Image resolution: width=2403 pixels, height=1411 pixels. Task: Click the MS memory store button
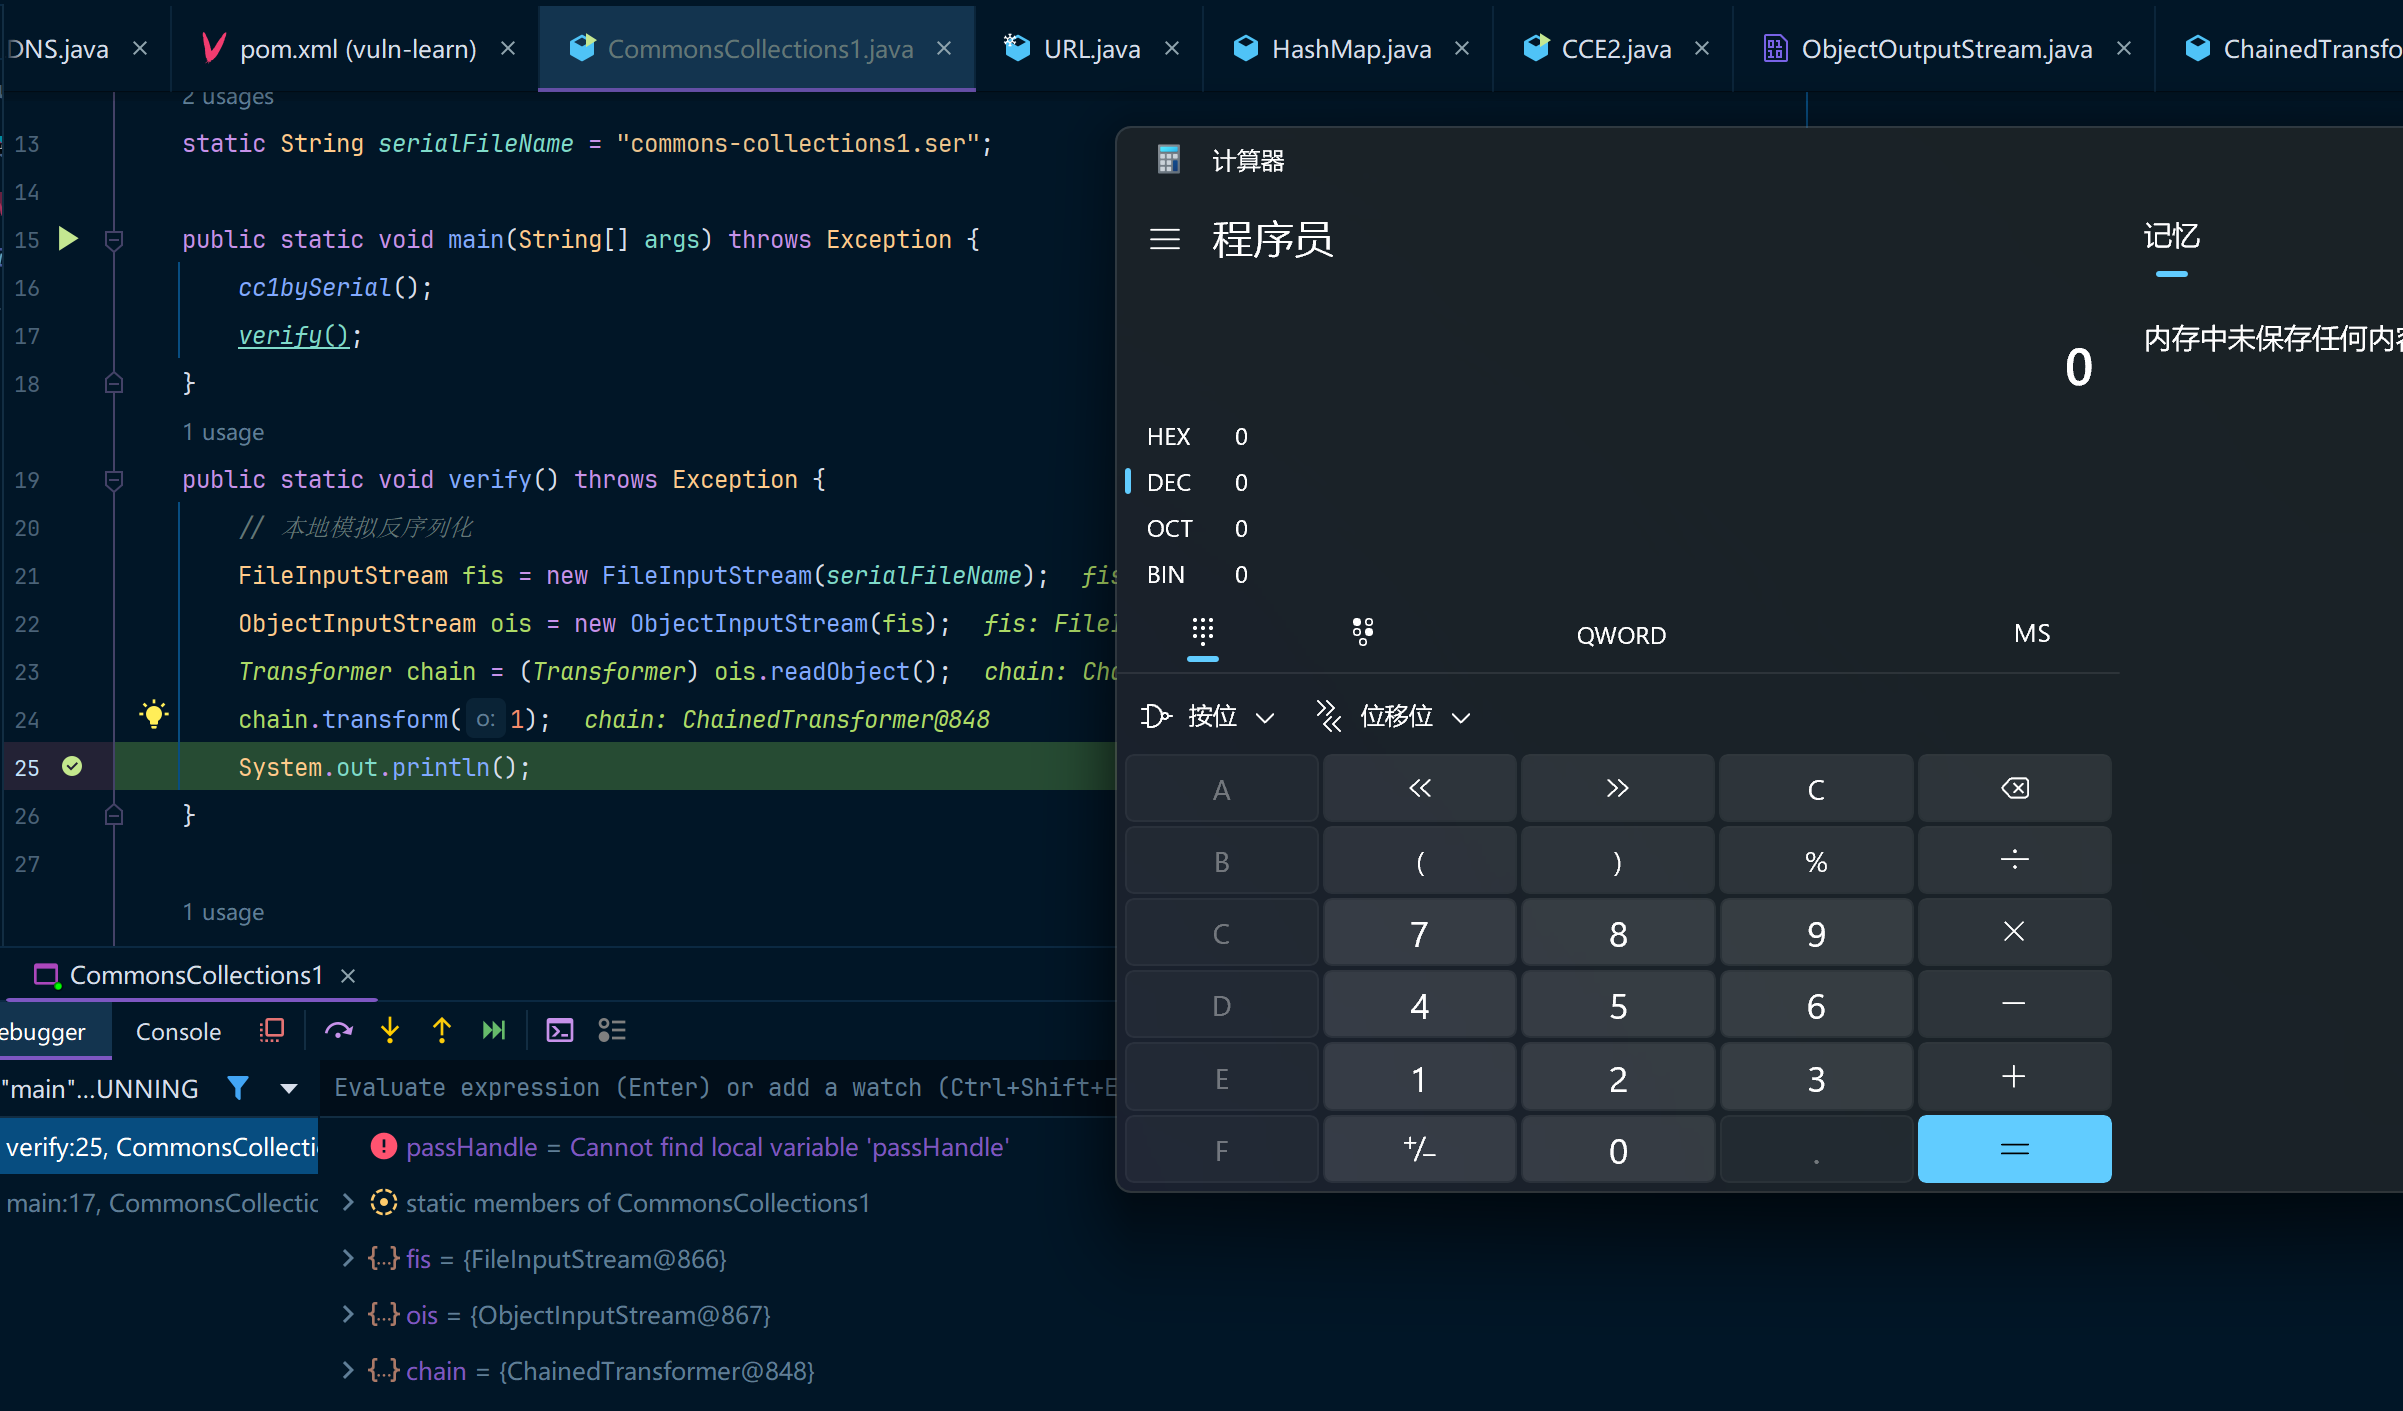pyautogui.click(x=2032, y=634)
